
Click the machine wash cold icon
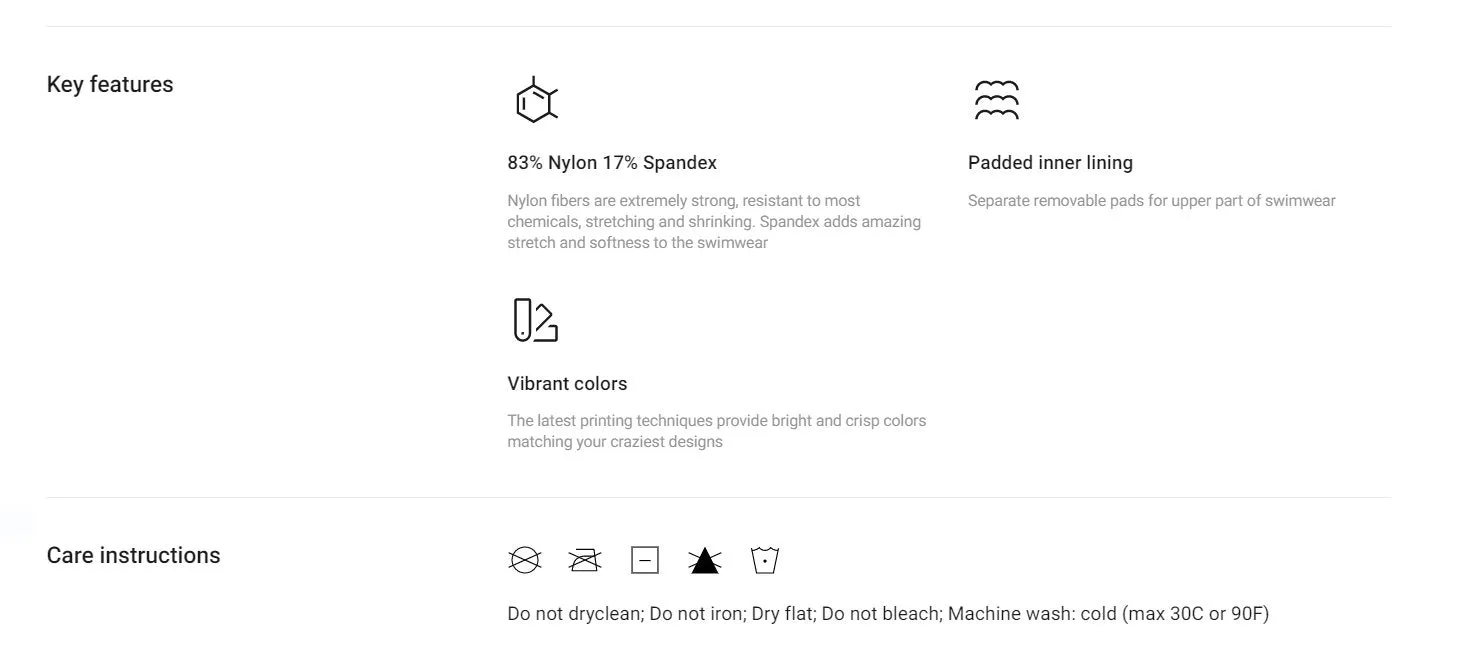(765, 560)
